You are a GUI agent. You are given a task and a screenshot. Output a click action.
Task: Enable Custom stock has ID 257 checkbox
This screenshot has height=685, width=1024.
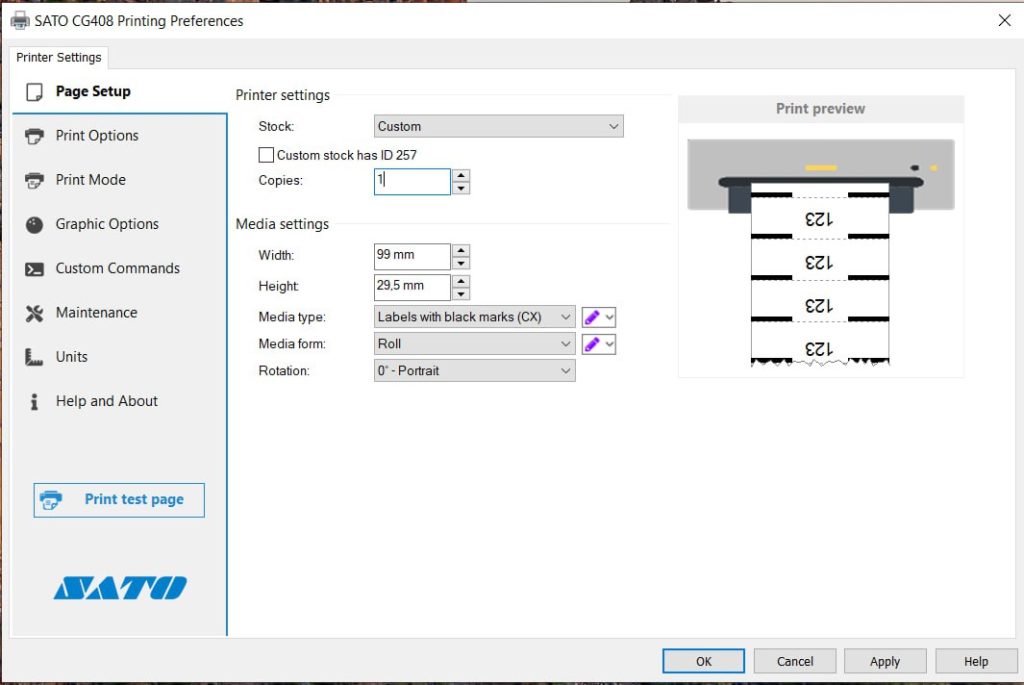pyautogui.click(x=266, y=155)
